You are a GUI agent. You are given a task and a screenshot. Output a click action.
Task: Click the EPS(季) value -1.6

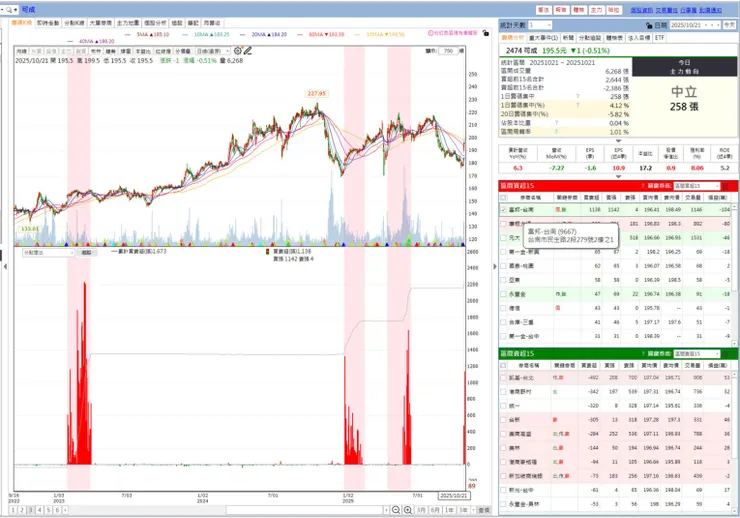click(590, 168)
